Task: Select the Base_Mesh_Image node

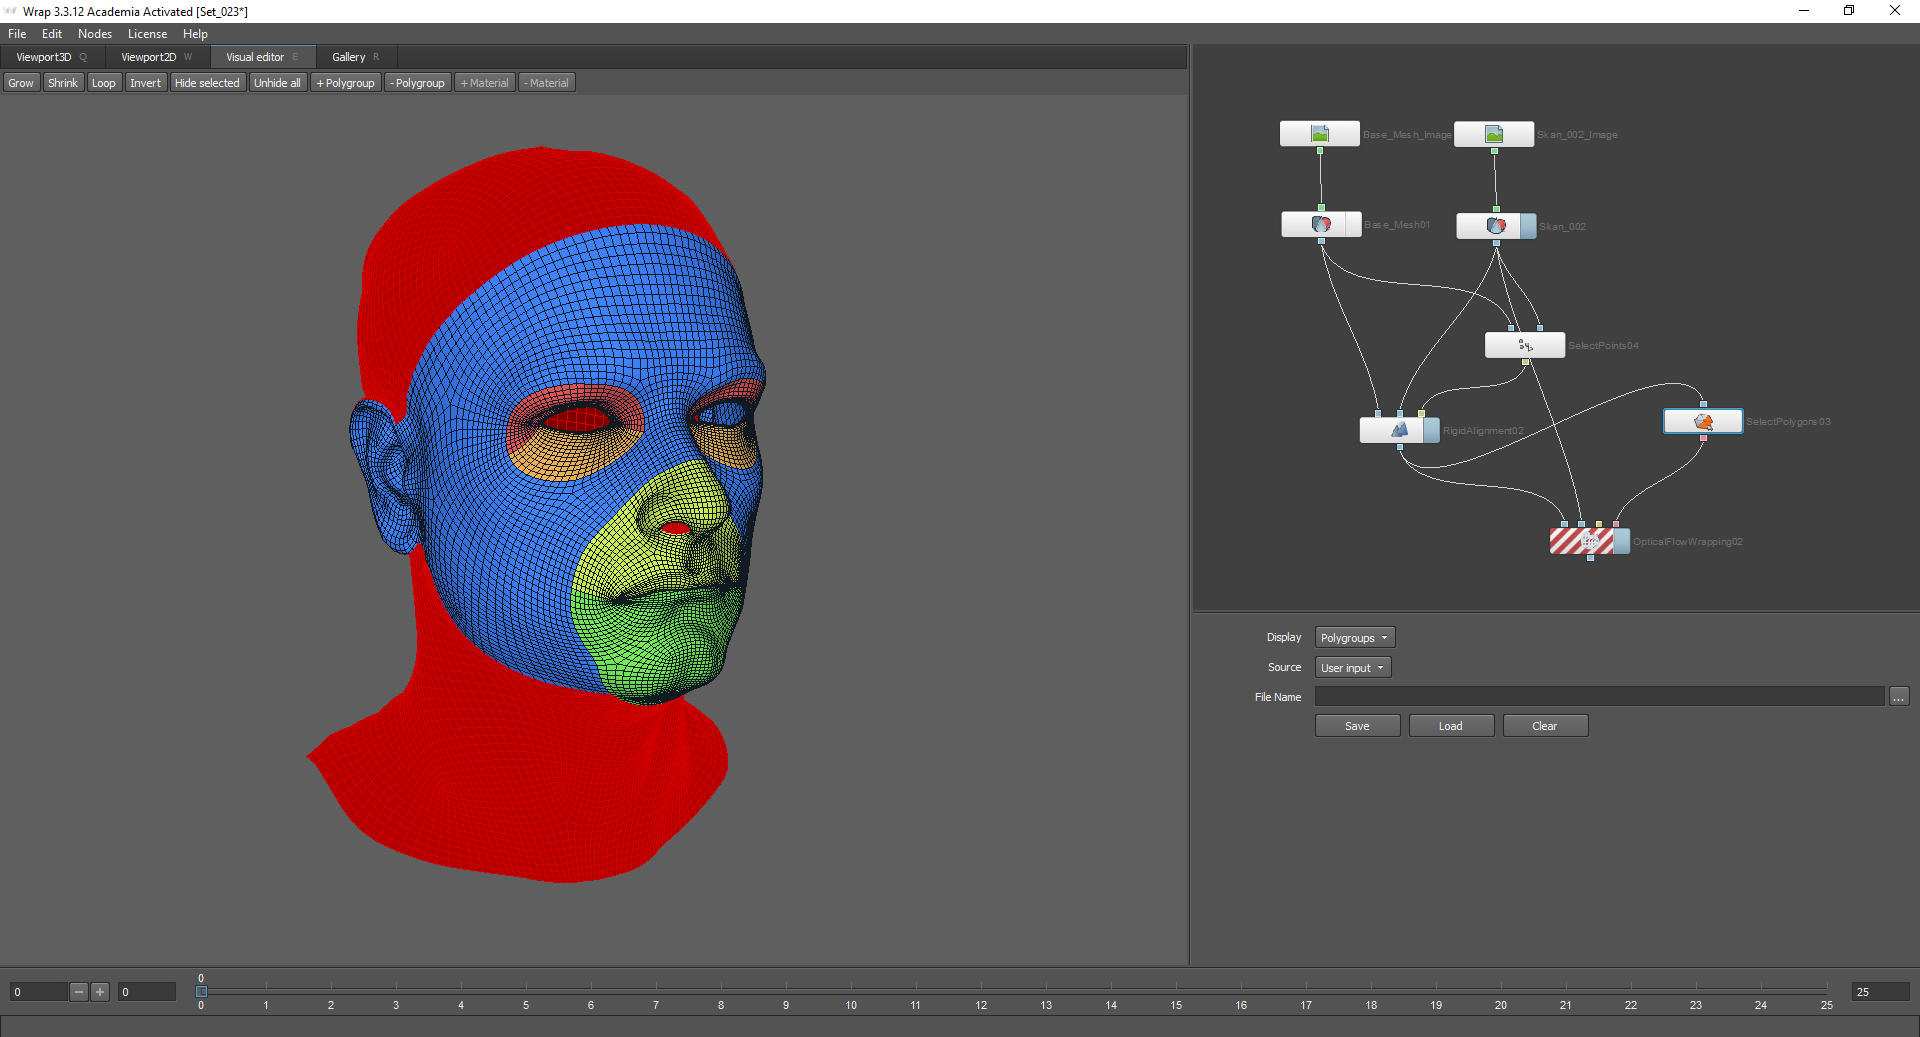Action: (x=1319, y=134)
